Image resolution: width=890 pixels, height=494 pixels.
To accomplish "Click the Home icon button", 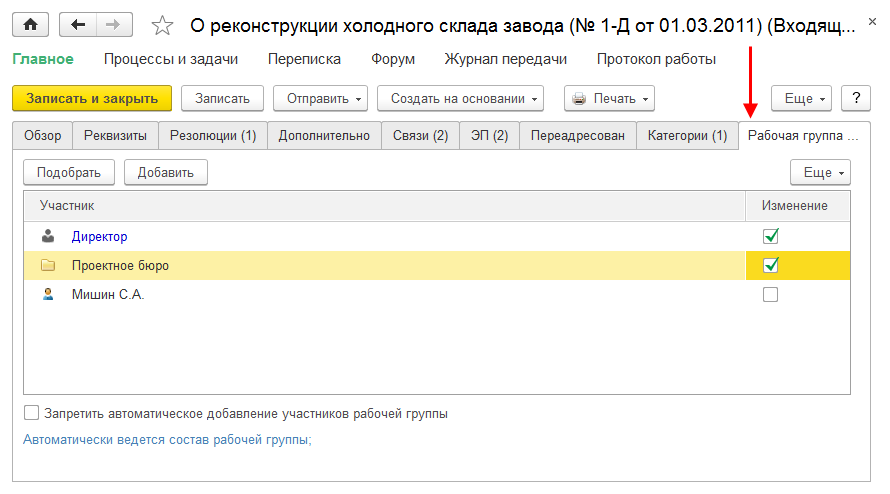I will [x=30, y=25].
